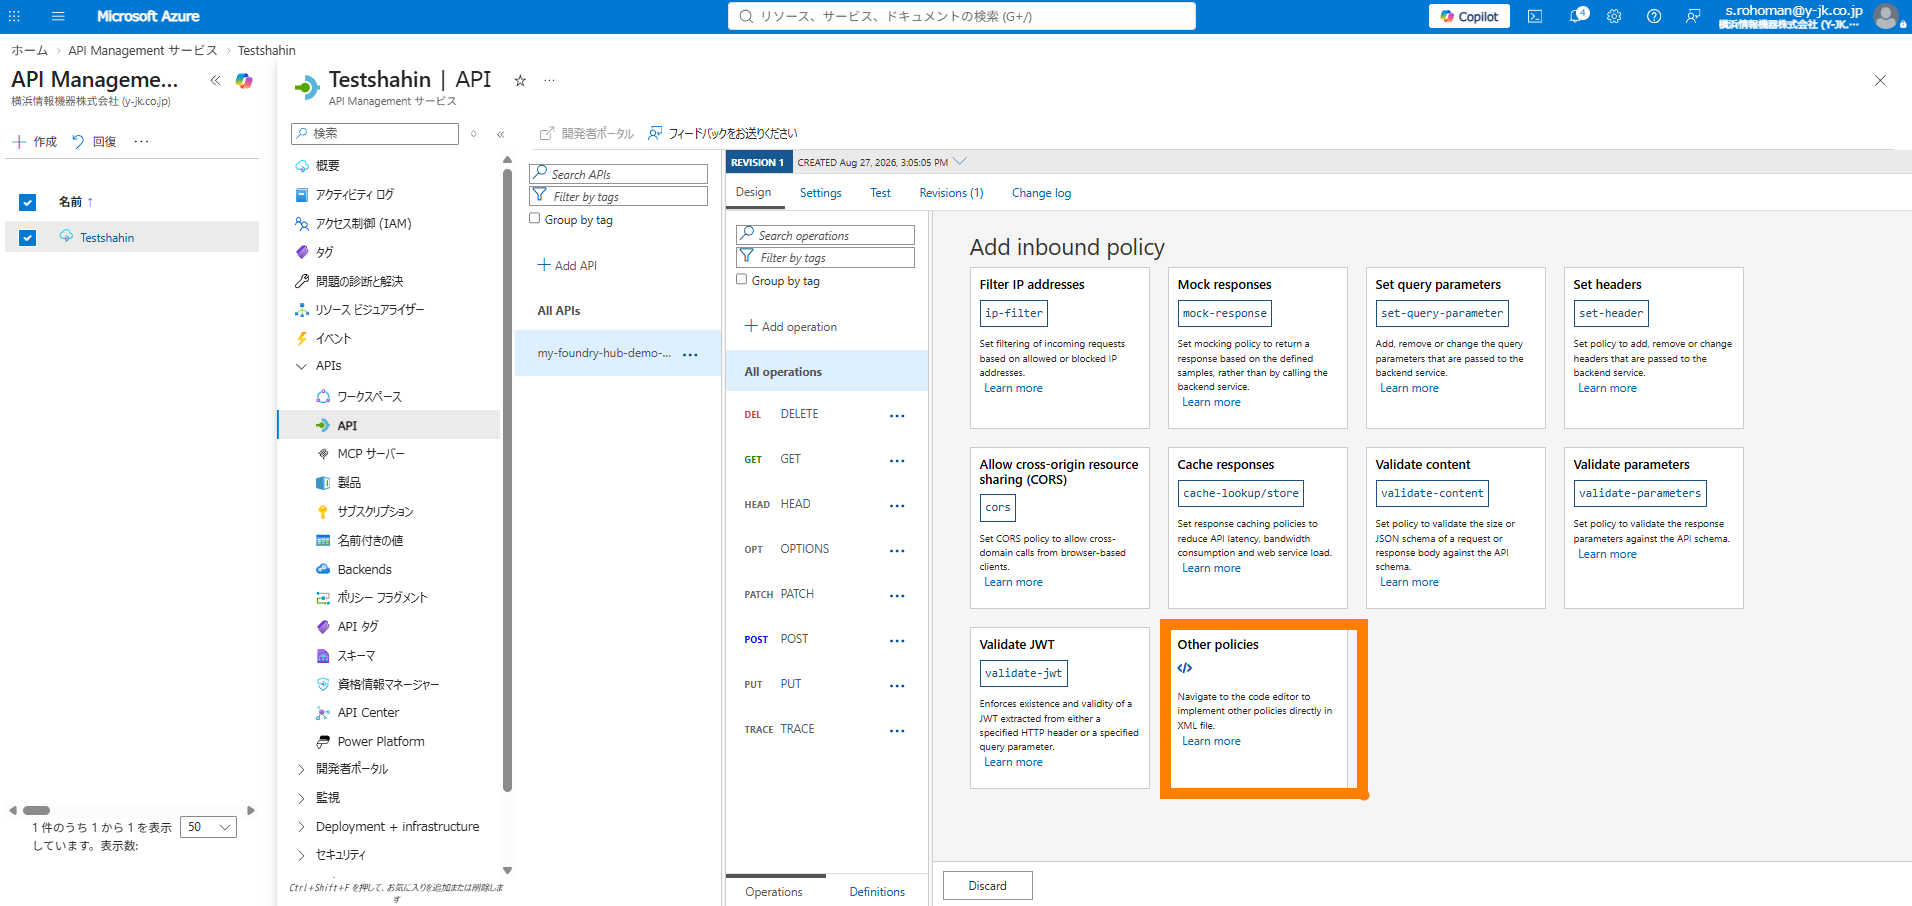The height and width of the screenshot is (906, 1912).
Task: Favorite Testshahin with the star icon
Action: tap(520, 80)
